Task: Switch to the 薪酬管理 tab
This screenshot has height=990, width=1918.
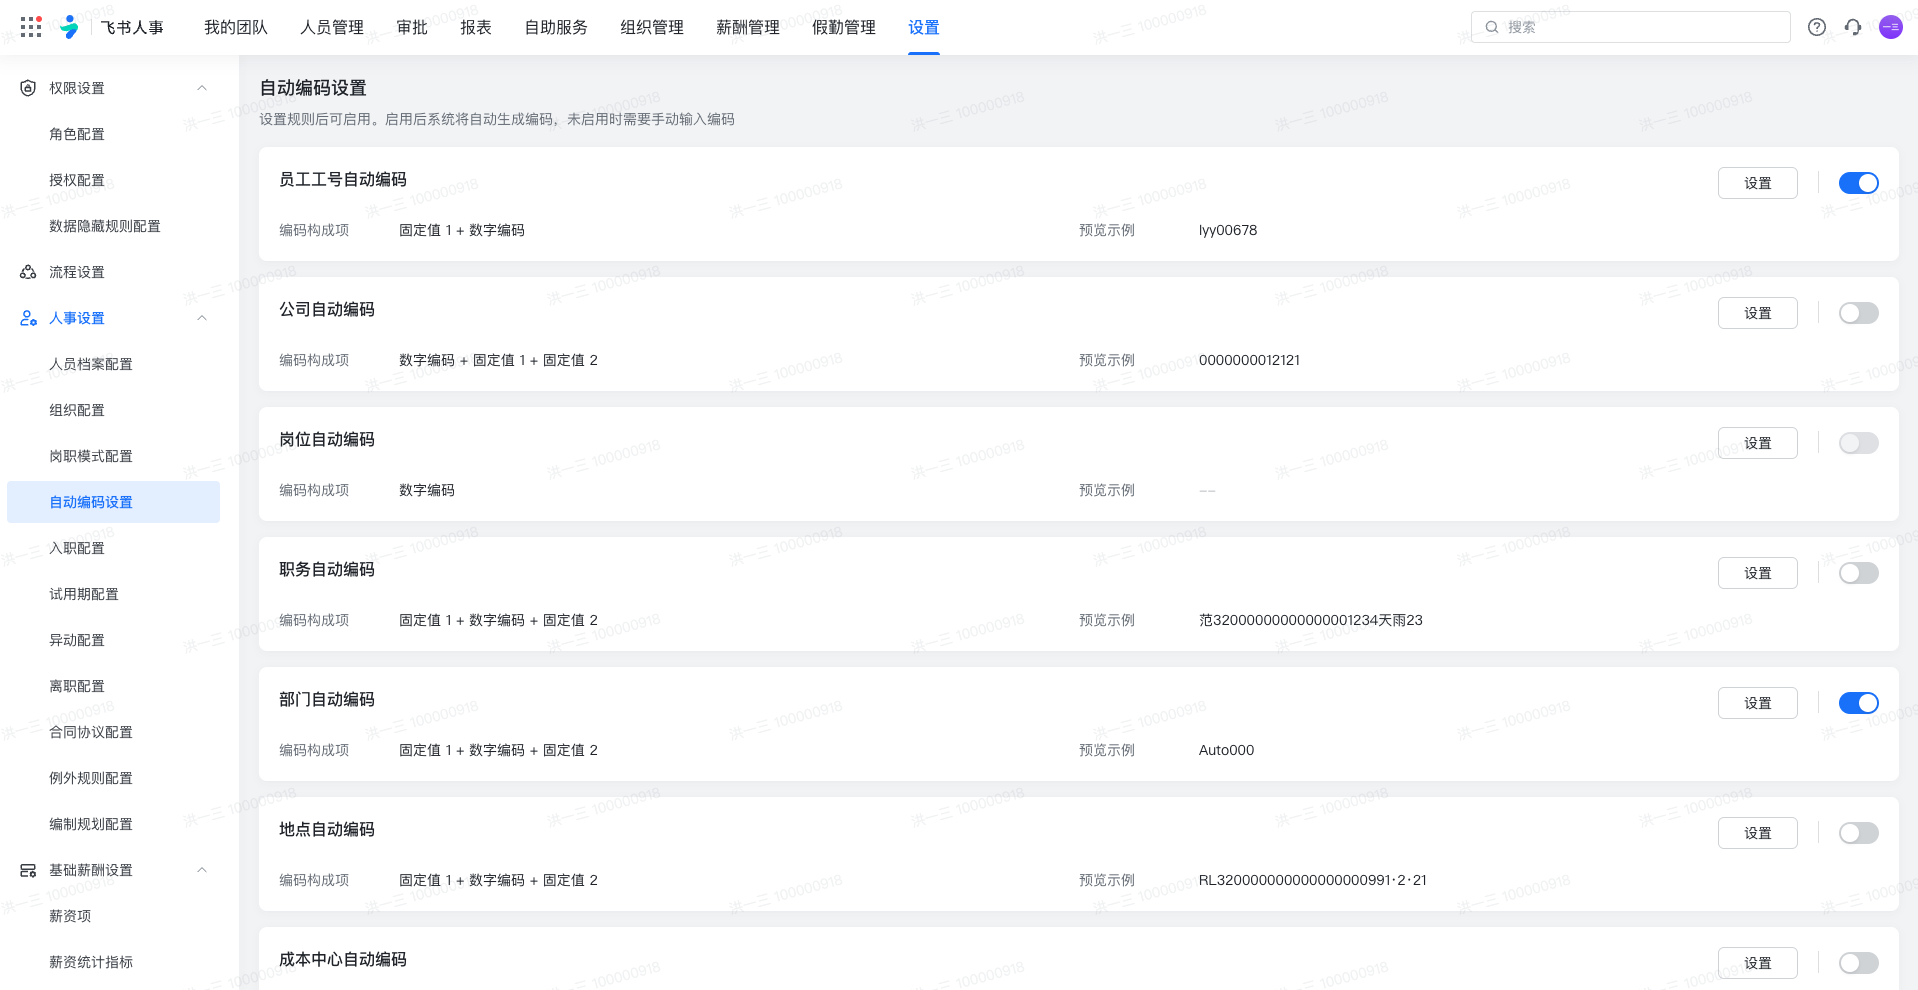Action: (747, 27)
